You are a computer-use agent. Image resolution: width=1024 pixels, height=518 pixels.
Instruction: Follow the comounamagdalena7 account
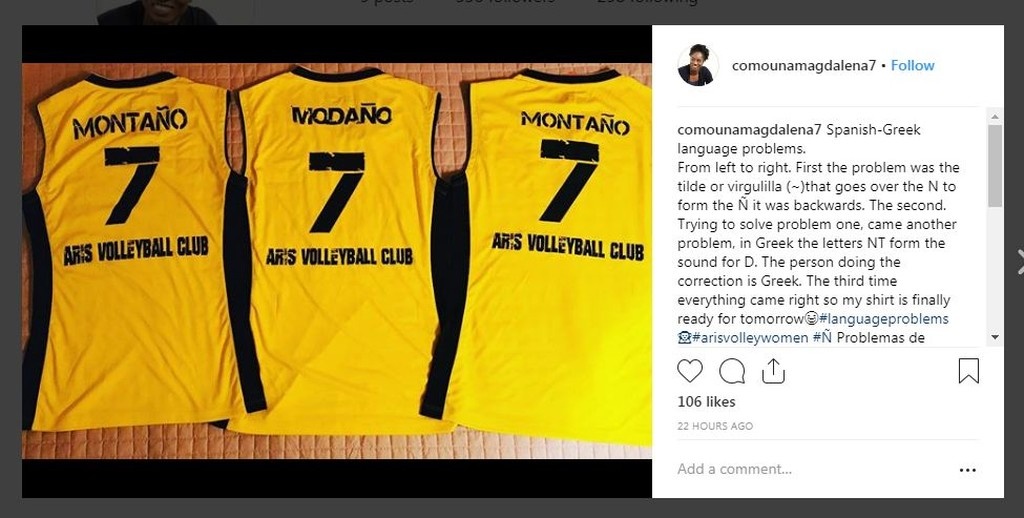click(912, 65)
